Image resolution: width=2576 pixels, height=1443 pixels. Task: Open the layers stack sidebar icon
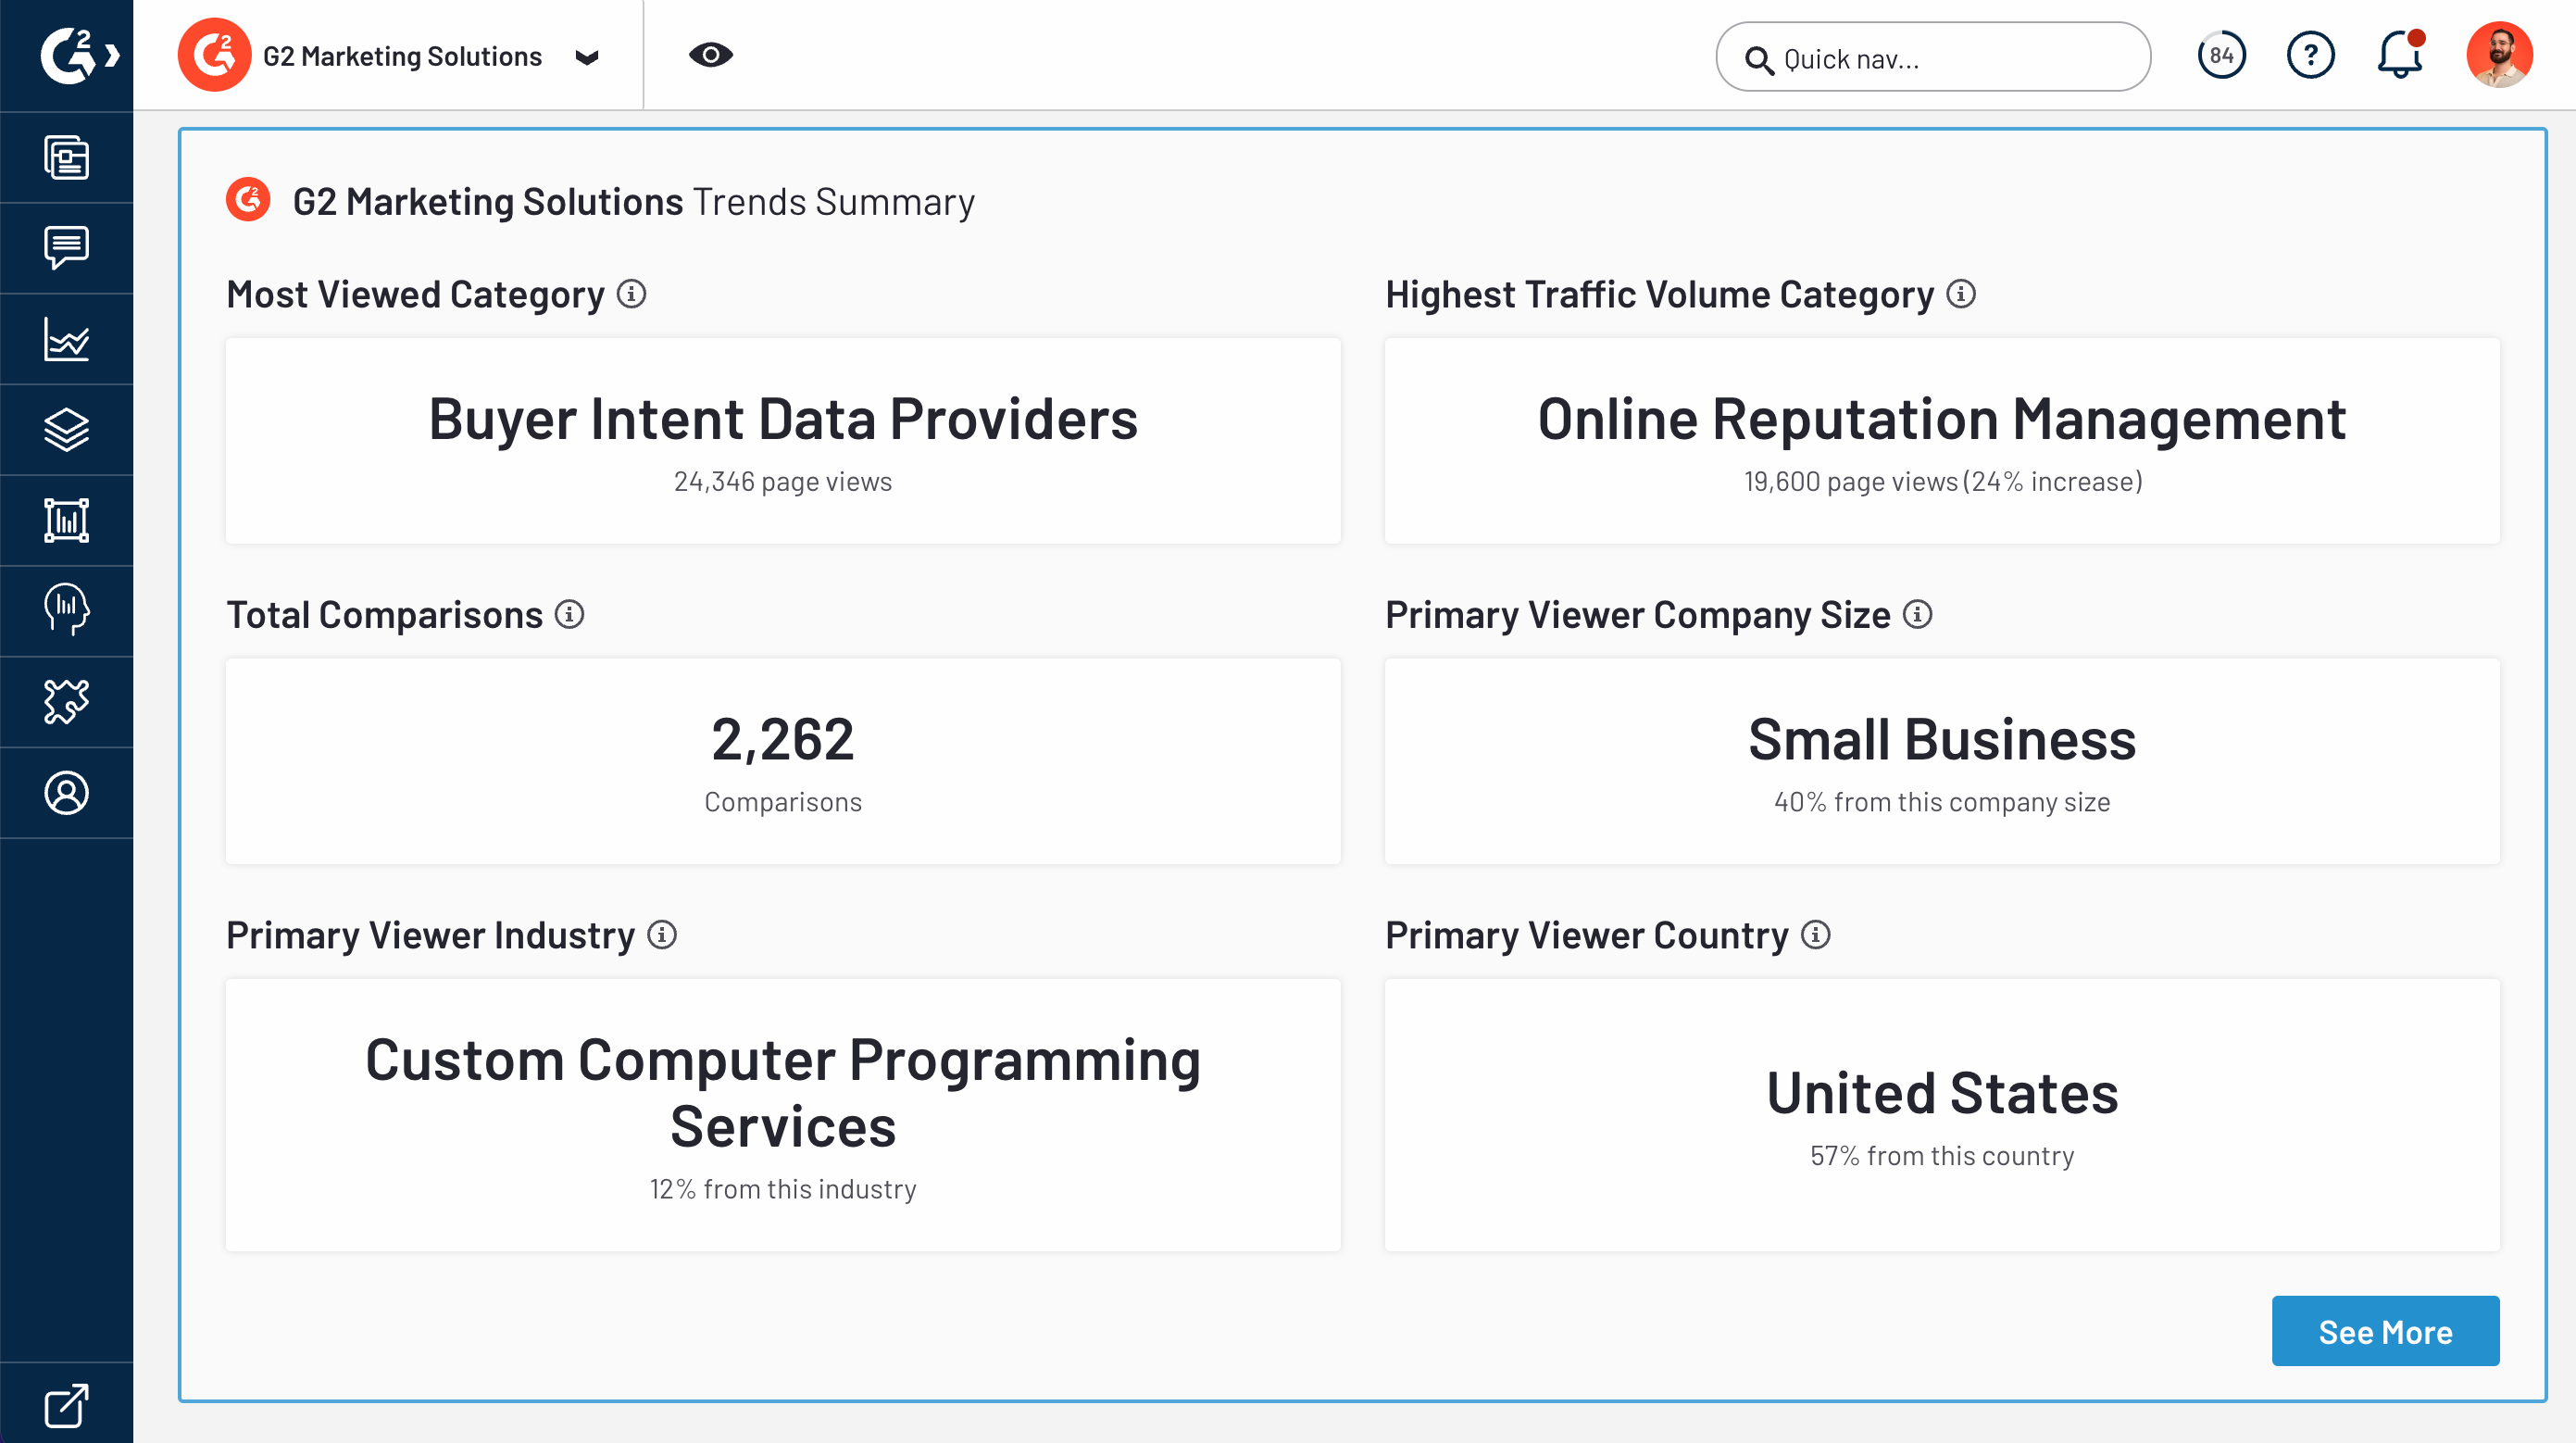[x=67, y=430]
